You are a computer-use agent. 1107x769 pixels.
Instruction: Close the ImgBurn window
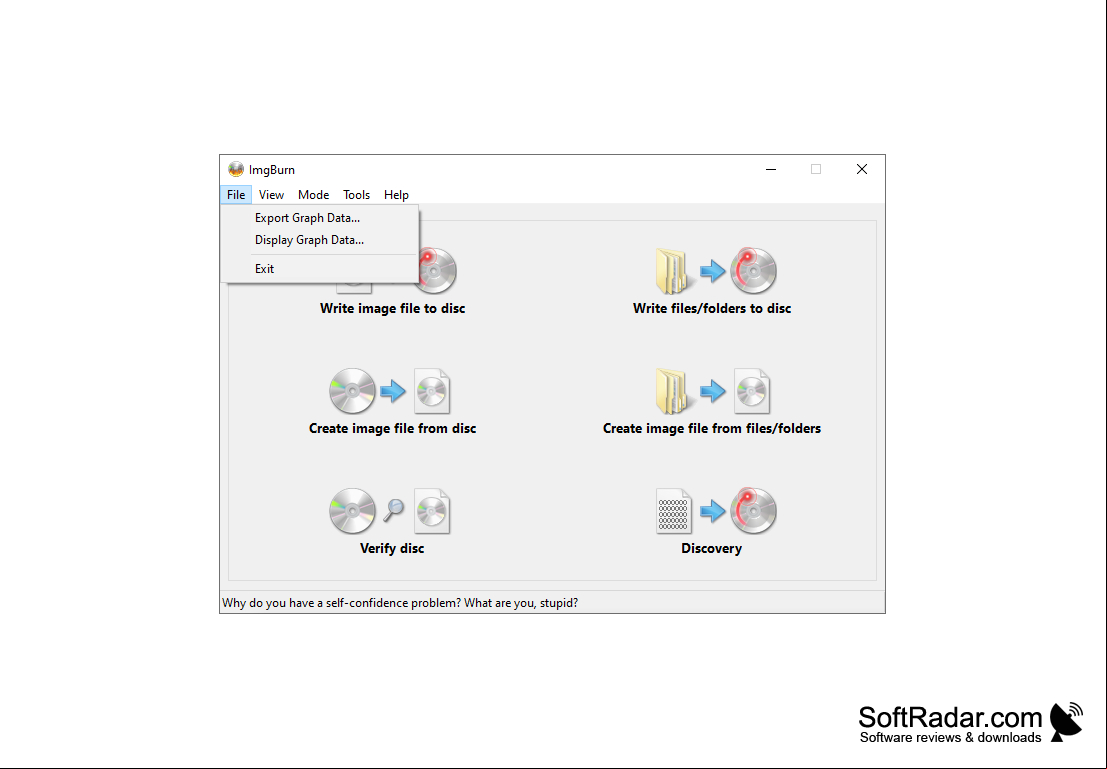click(862, 169)
